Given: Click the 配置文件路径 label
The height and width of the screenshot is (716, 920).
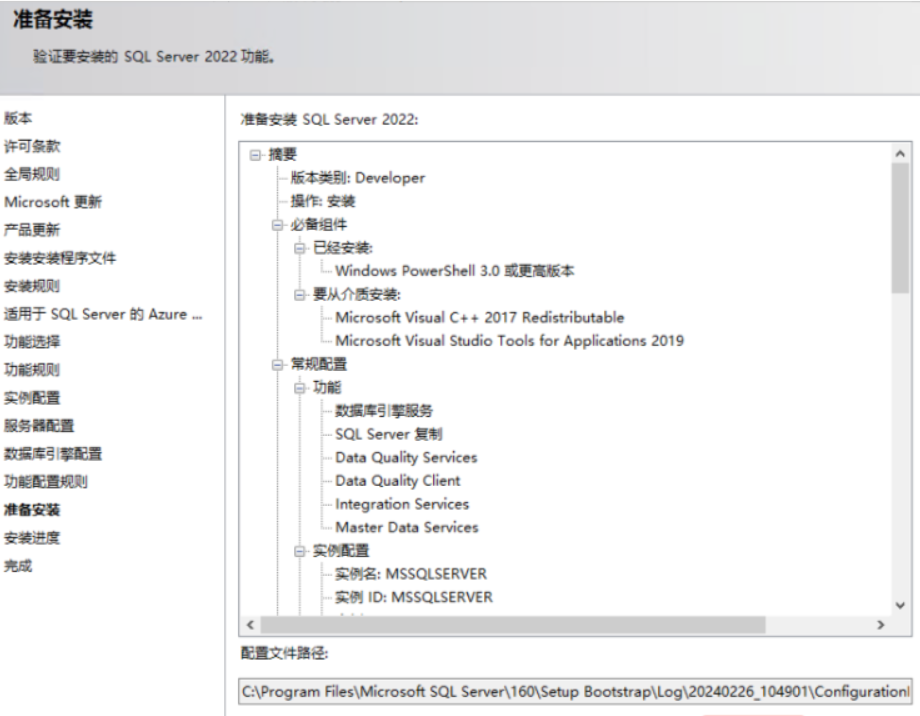Looking at the screenshot, I should coord(284,653).
